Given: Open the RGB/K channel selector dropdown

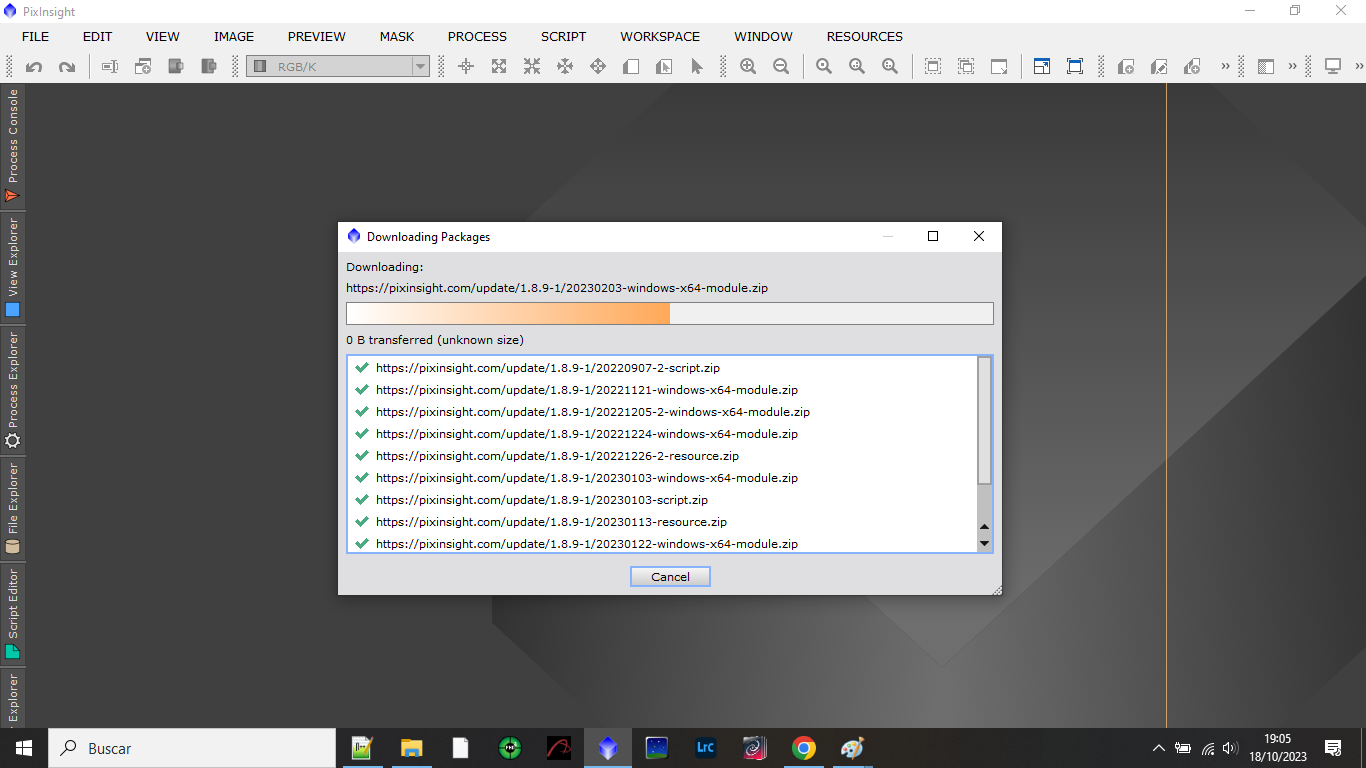Looking at the screenshot, I should [338, 66].
